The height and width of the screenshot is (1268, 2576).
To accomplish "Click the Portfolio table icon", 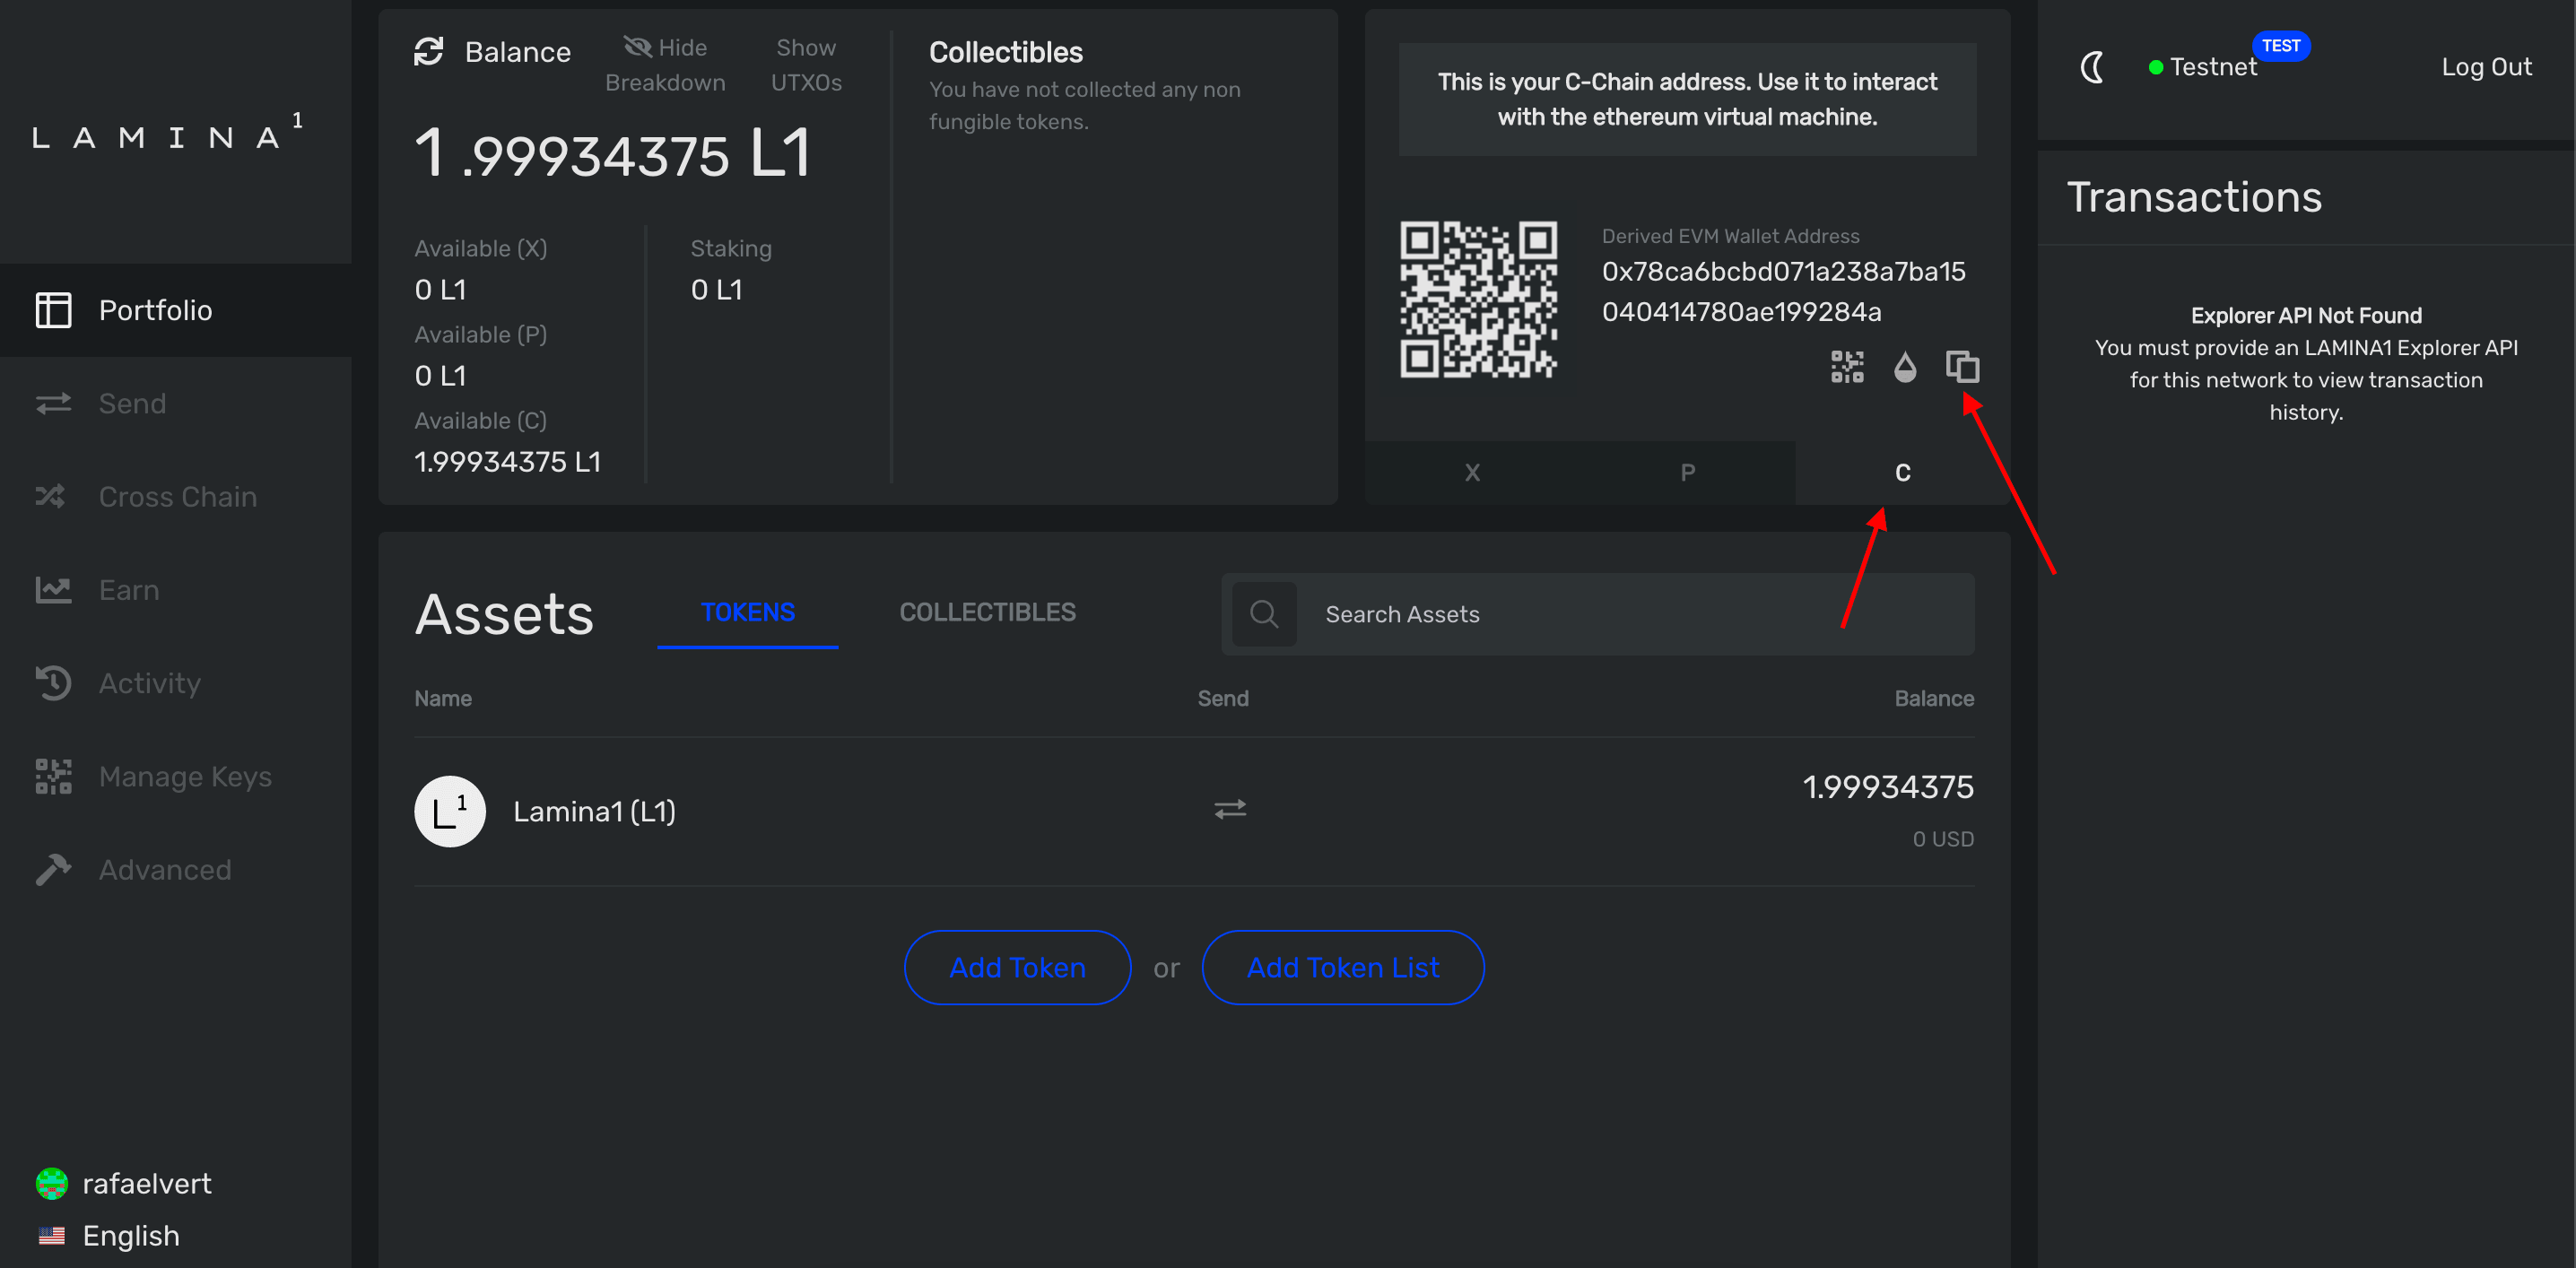I will point(53,310).
